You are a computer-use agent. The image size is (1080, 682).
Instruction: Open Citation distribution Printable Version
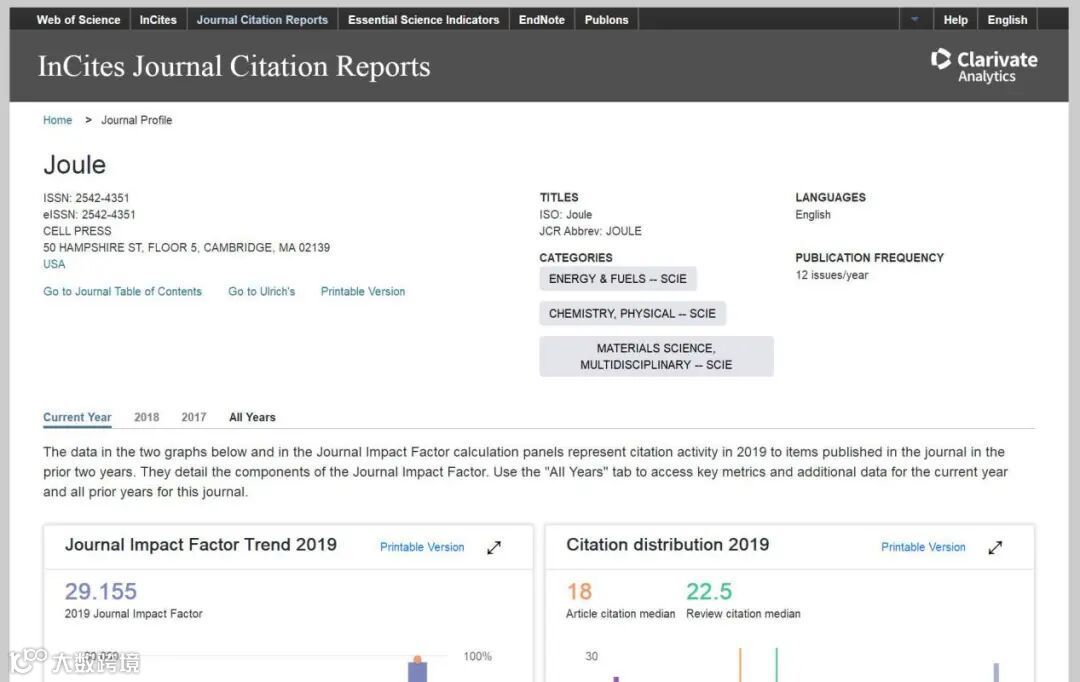click(923, 547)
